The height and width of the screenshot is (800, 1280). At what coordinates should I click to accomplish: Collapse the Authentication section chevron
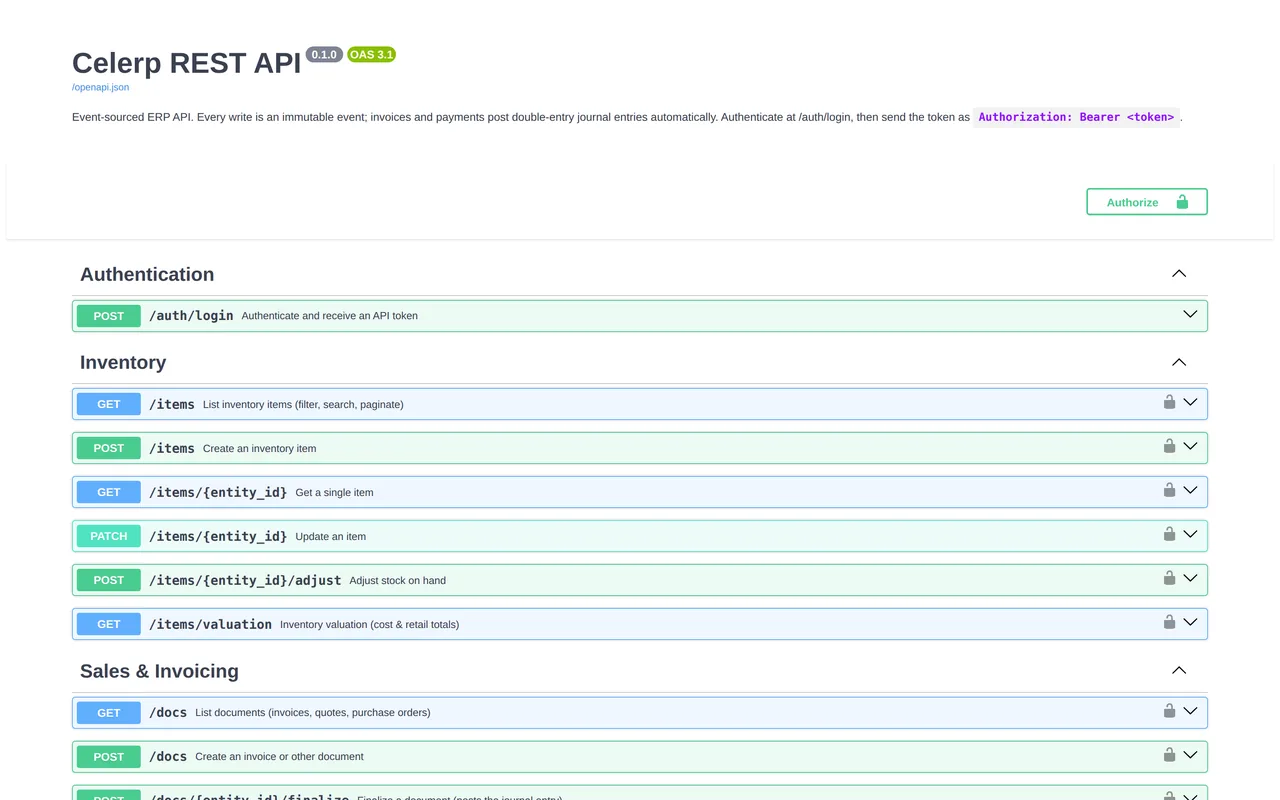point(1179,274)
